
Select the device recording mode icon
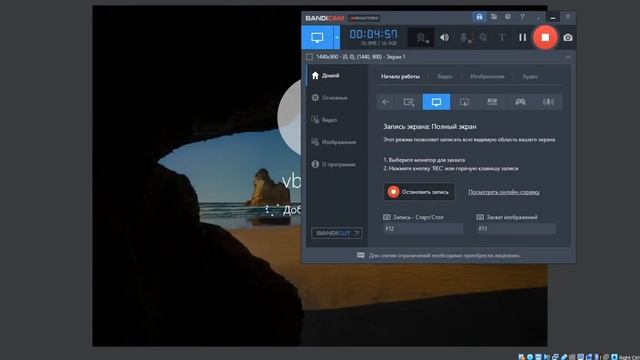click(x=492, y=102)
